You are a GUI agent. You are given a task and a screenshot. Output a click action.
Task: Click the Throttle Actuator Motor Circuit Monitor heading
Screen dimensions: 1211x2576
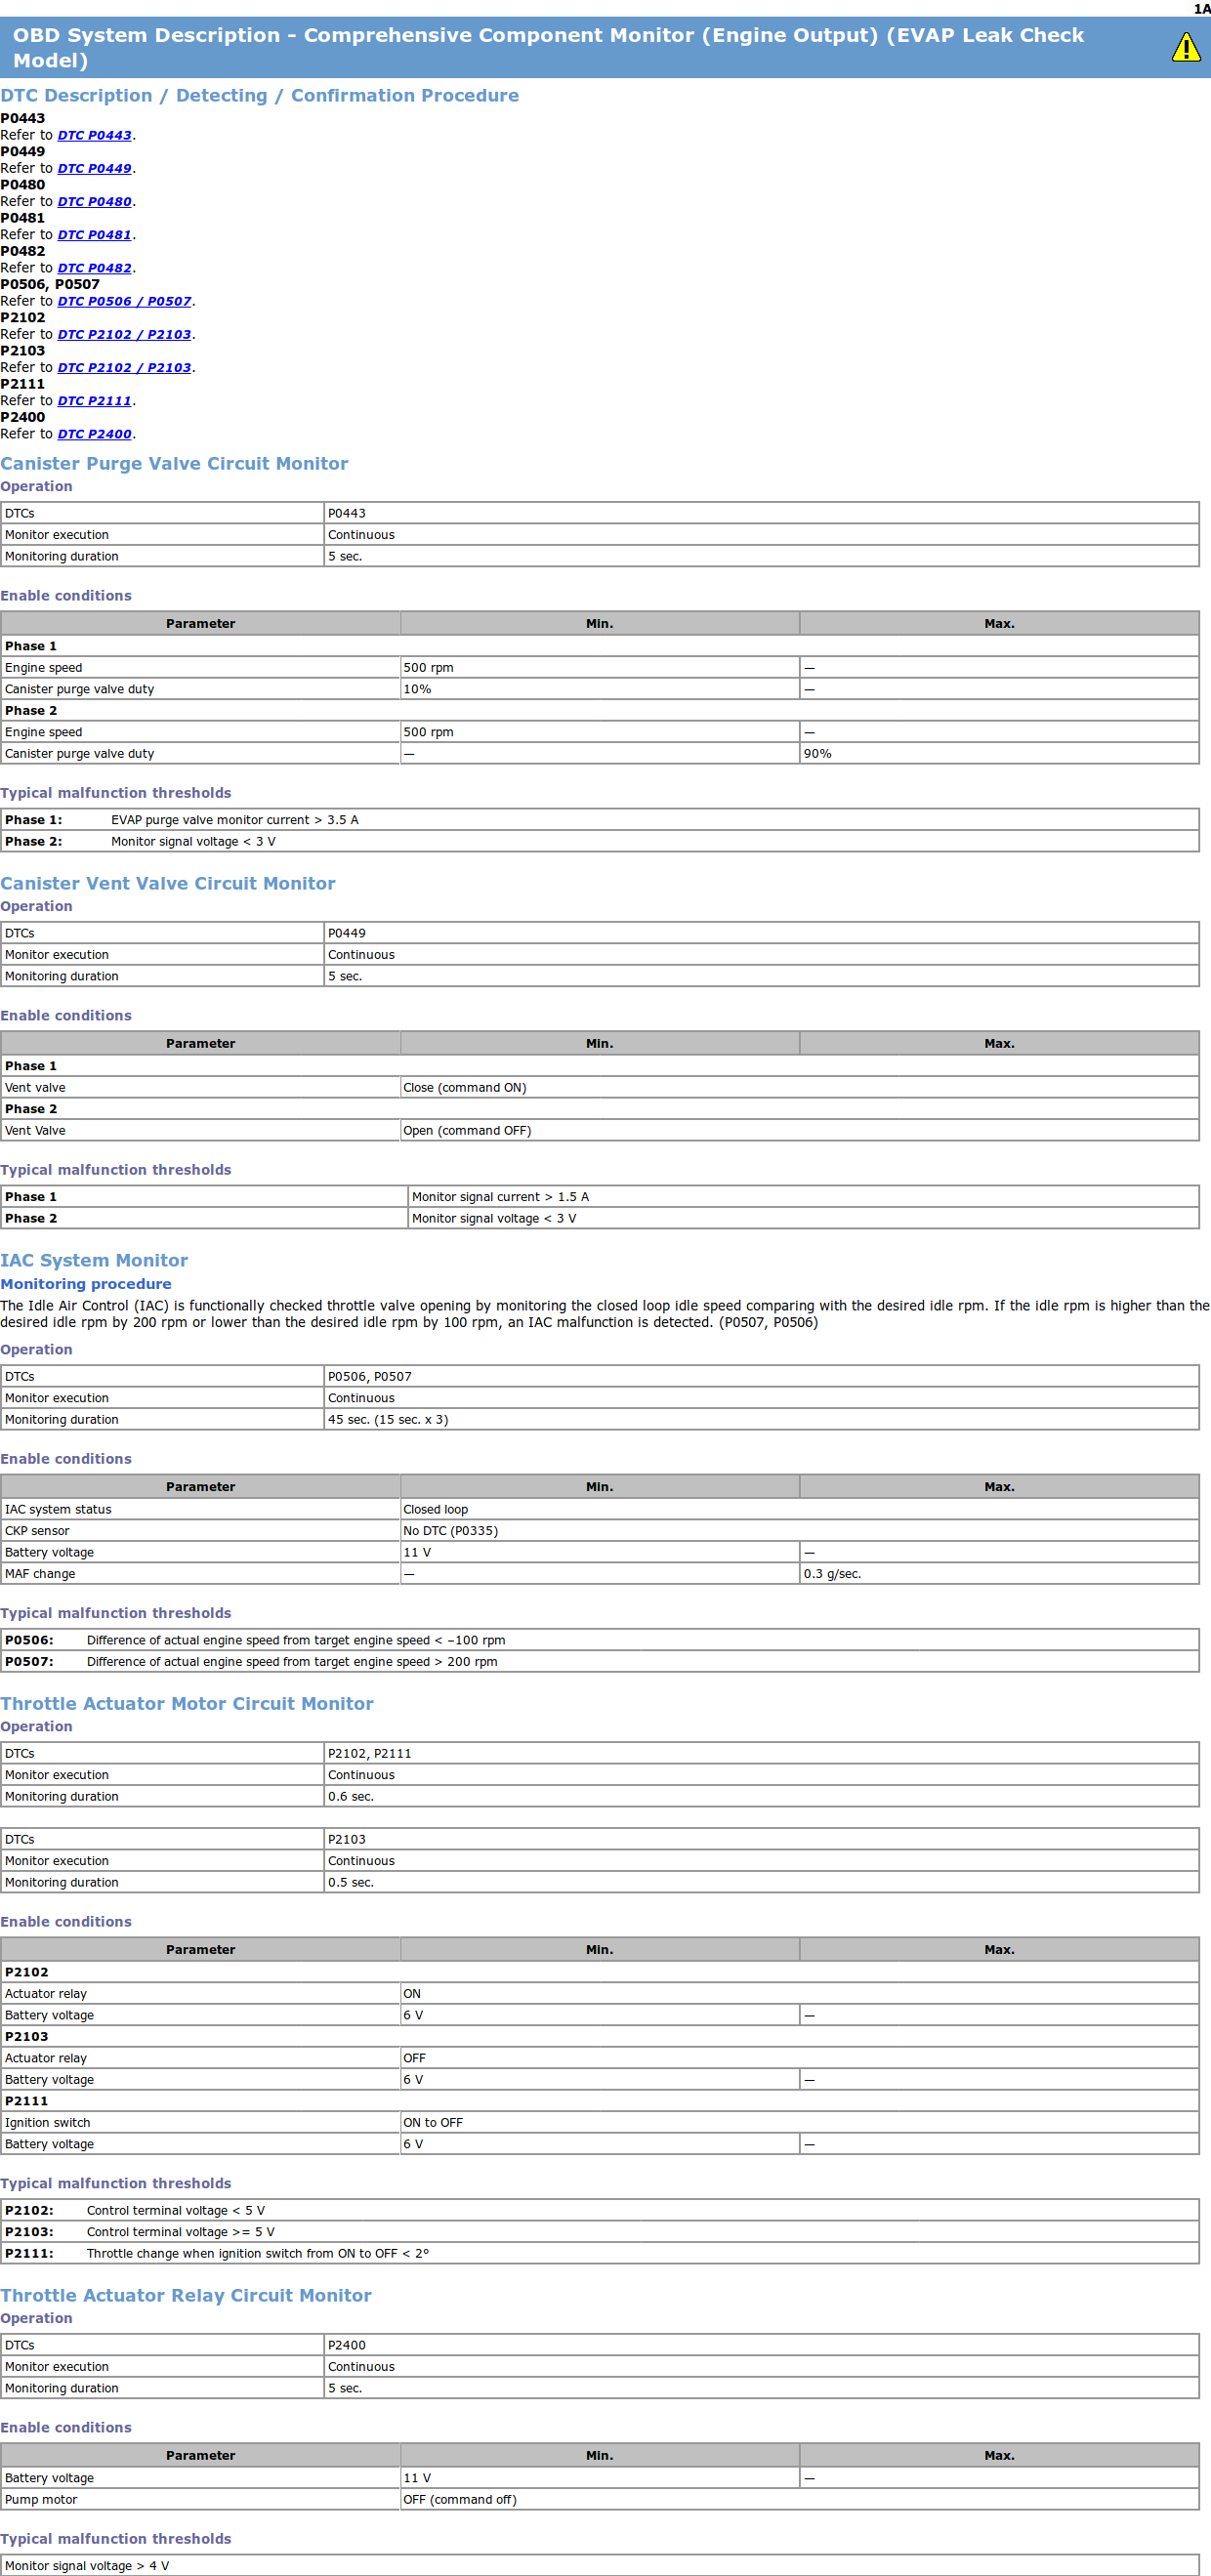[x=187, y=1703]
